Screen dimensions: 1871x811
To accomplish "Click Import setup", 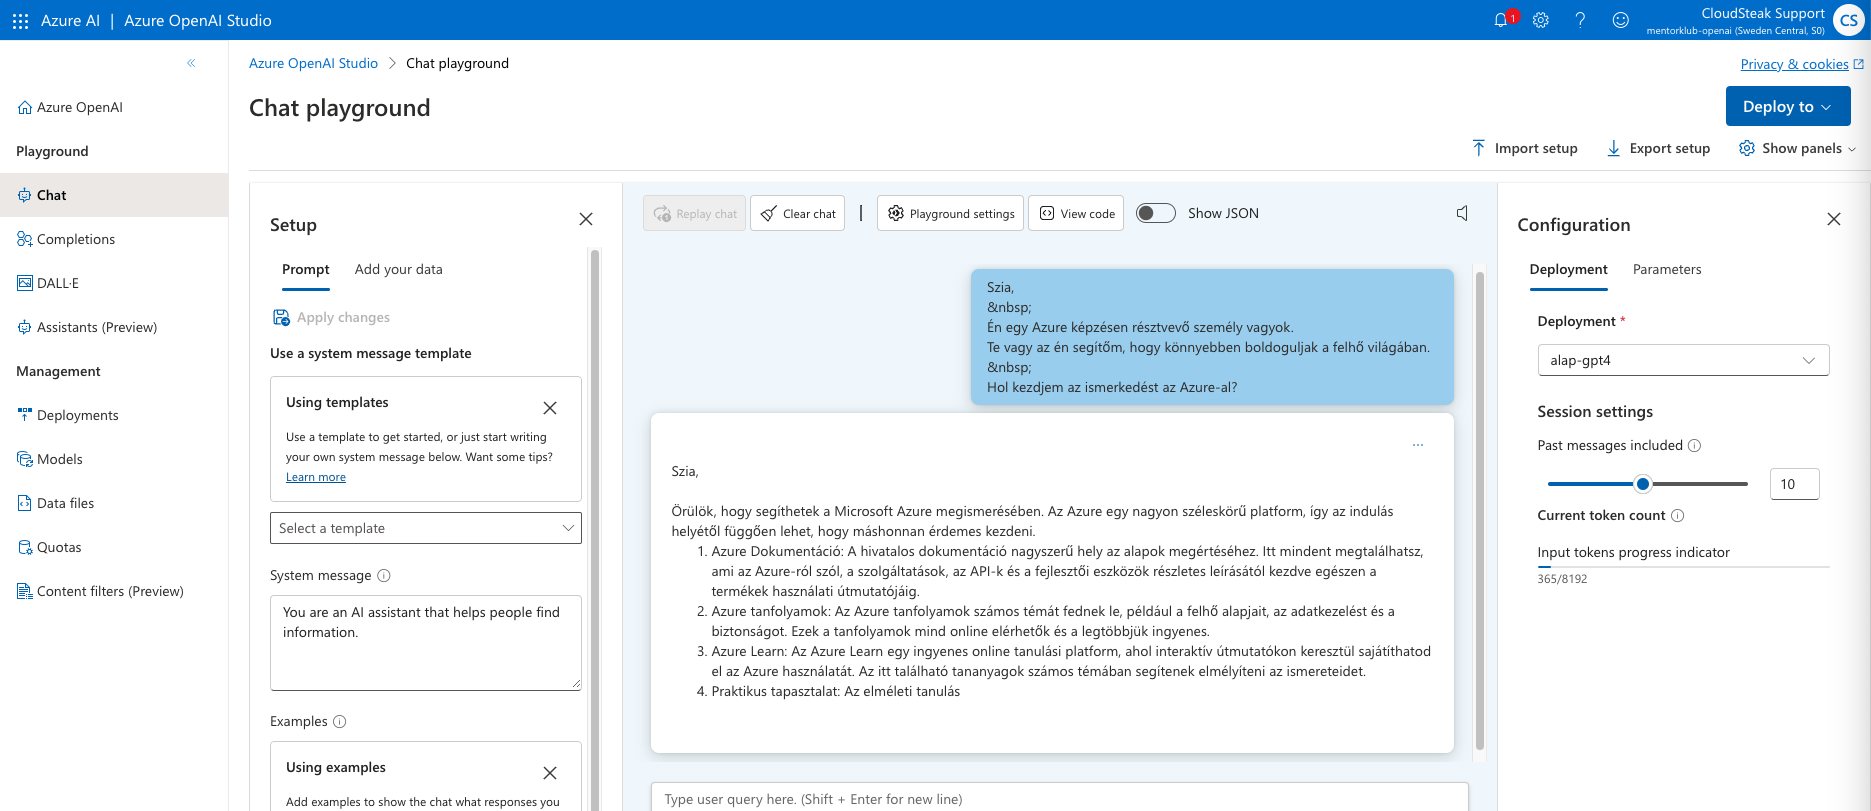I will (1525, 148).
